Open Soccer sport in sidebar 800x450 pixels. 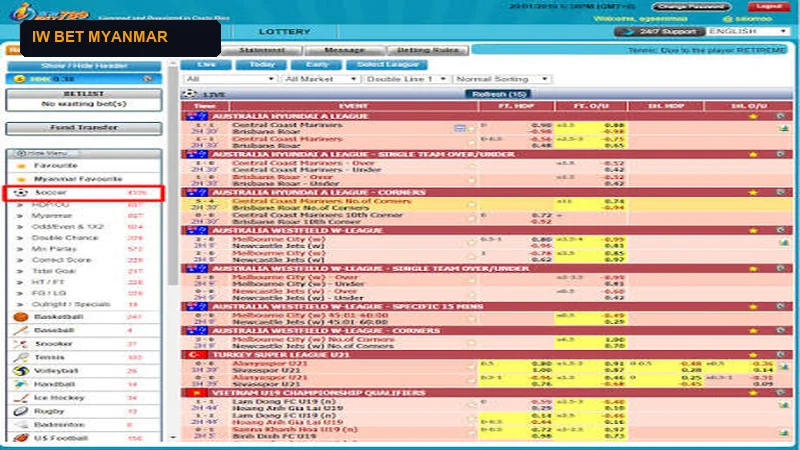83,193
